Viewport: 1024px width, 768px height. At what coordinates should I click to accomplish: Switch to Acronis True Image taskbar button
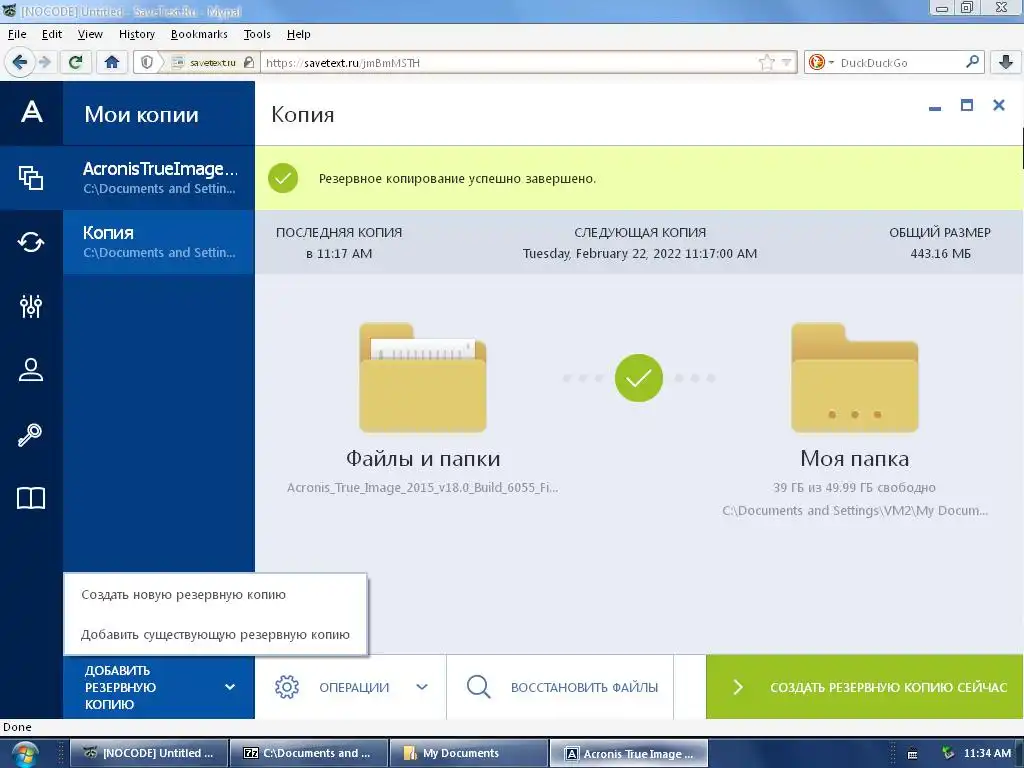629,753
